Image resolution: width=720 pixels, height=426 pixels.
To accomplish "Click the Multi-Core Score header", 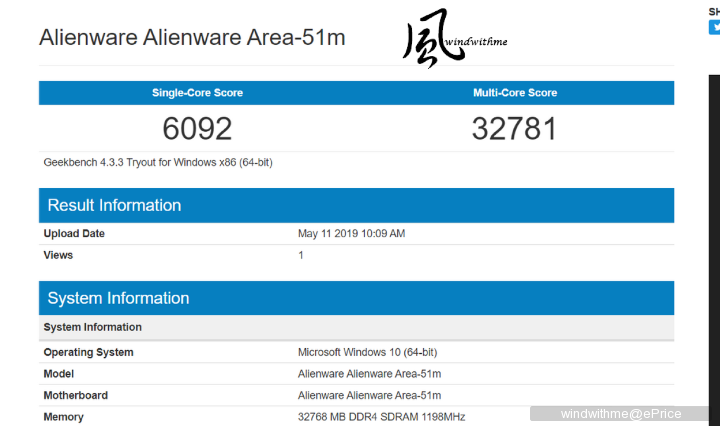I will (x=515, y=93).
